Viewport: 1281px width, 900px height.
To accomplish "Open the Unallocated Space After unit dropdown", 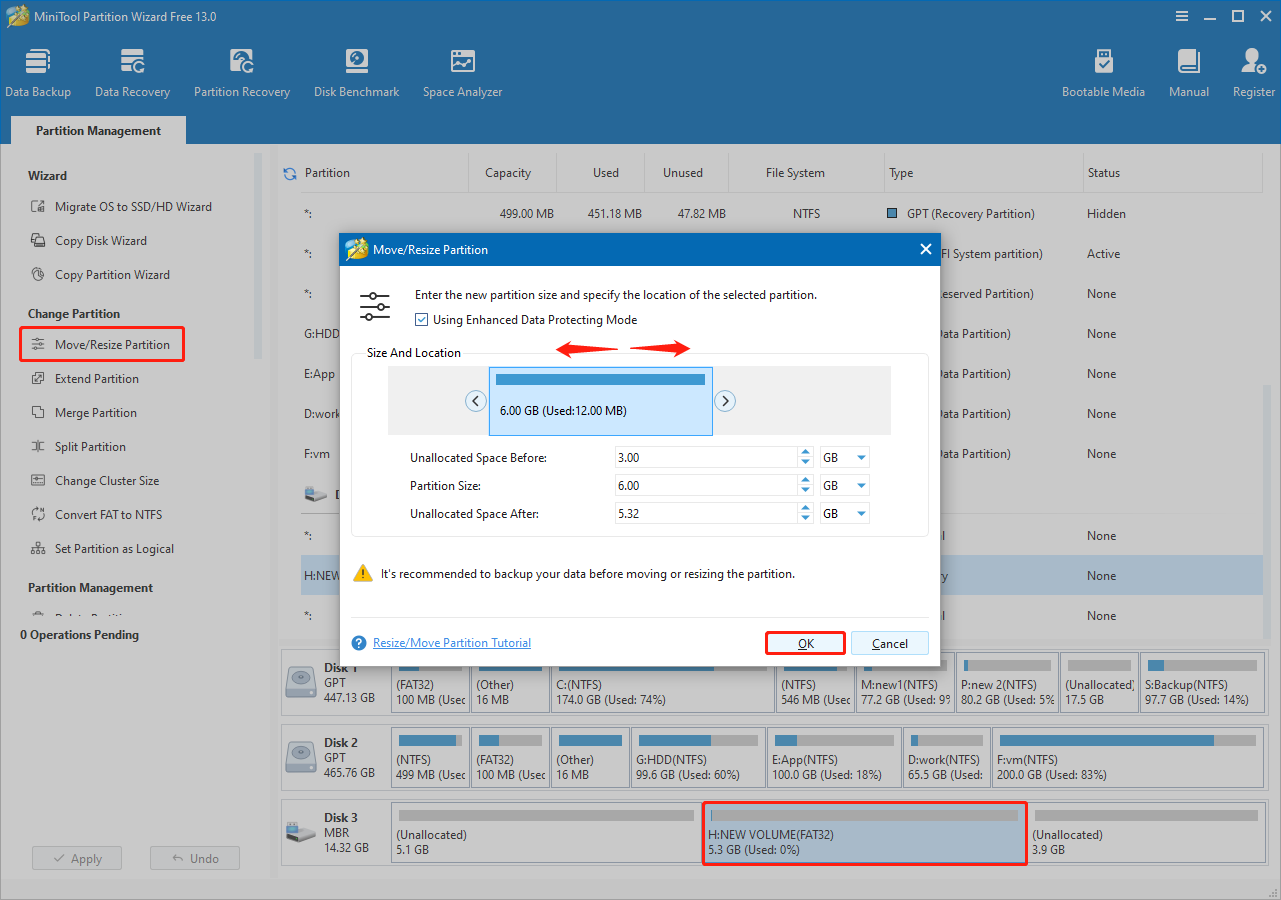I will click(x=861, y=513).
